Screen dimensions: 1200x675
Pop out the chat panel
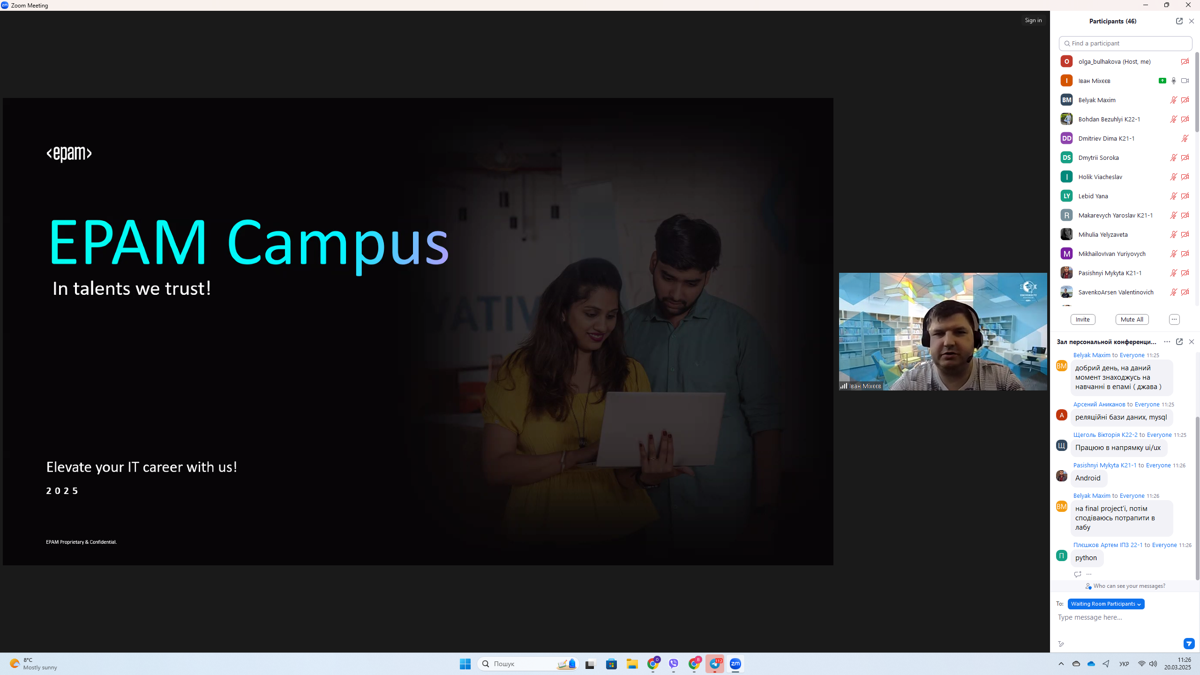click(1179, 342)
